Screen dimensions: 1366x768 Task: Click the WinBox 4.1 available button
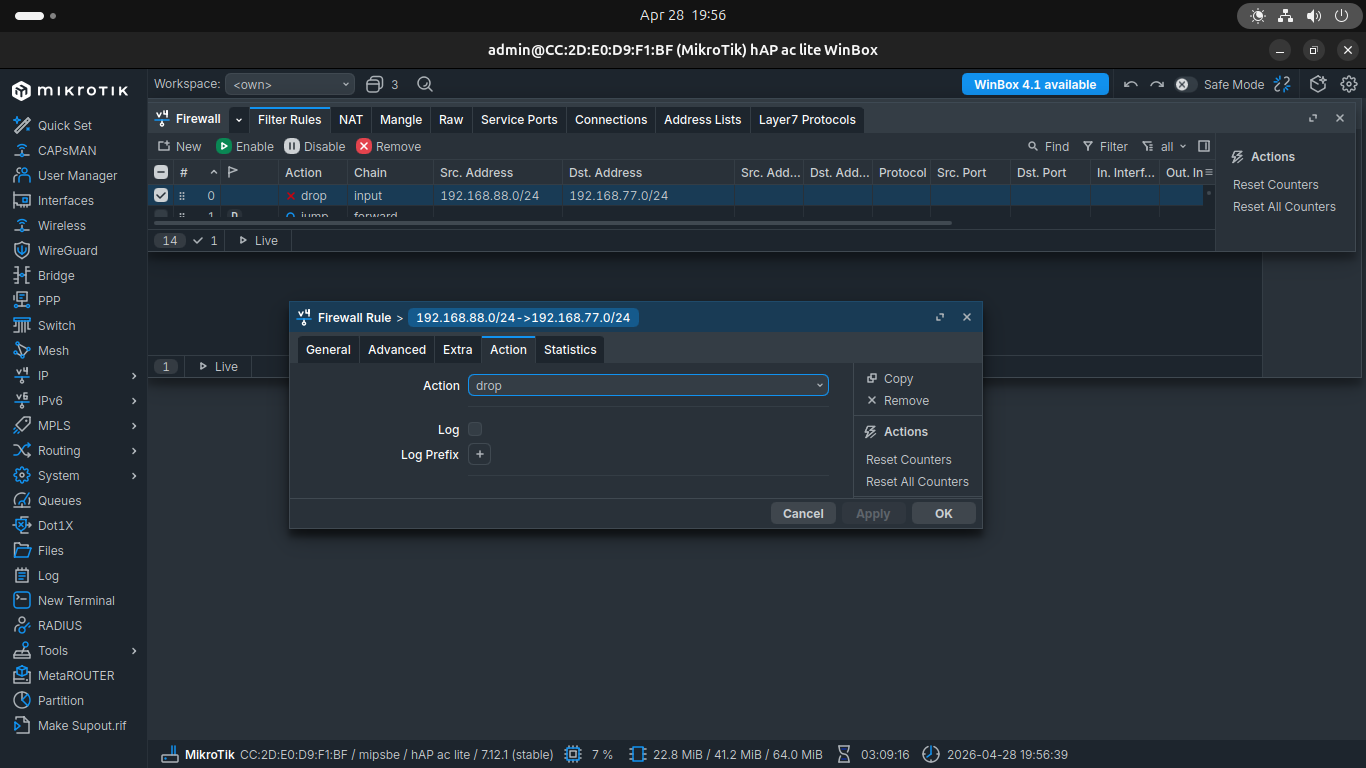point(1035,85)
